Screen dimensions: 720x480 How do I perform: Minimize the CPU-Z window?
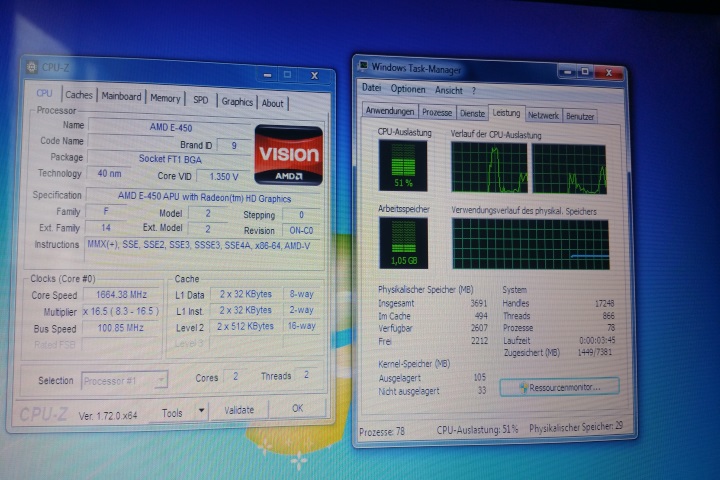(268, 74)
